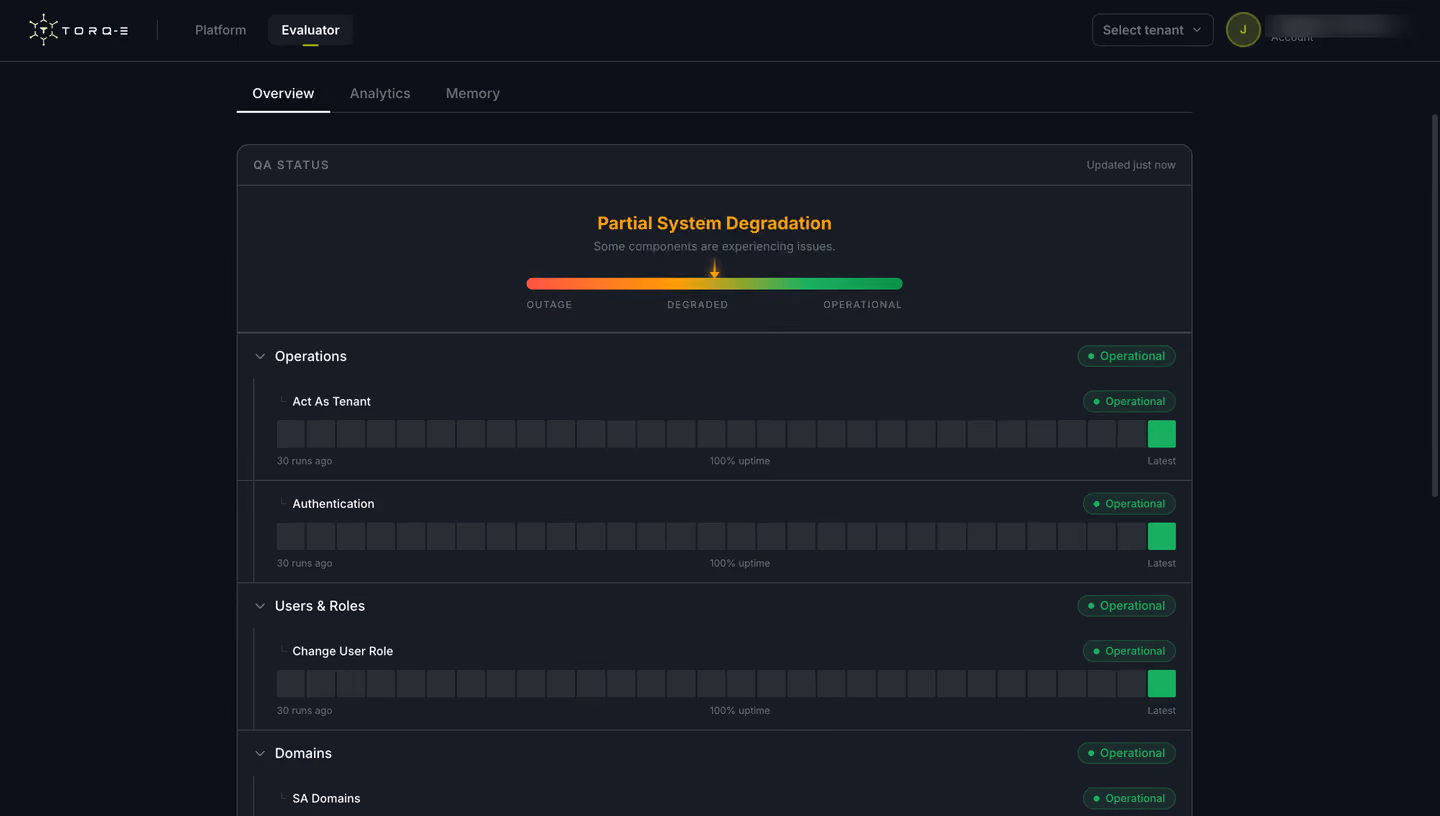Screen dimensions: 1440x816
Task: Click 100% uptime under Act As Tenant
Action: tap(740, 461)
